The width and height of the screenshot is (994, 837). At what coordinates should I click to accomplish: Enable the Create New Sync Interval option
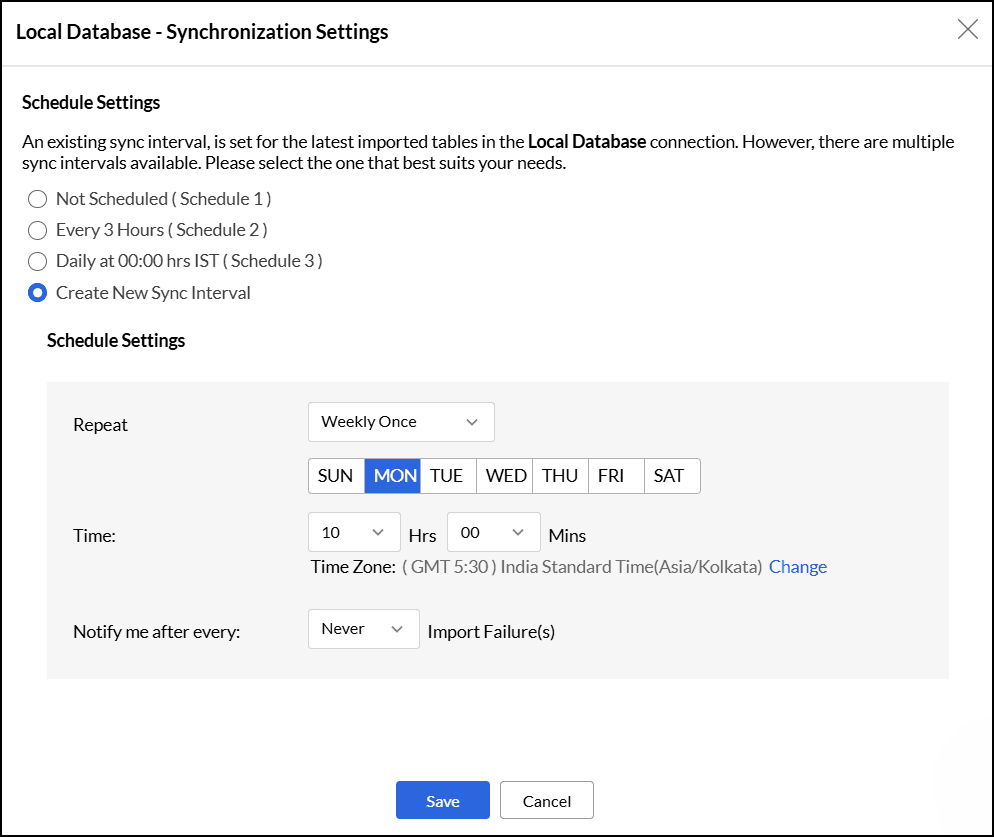click(x=37, y=293)
